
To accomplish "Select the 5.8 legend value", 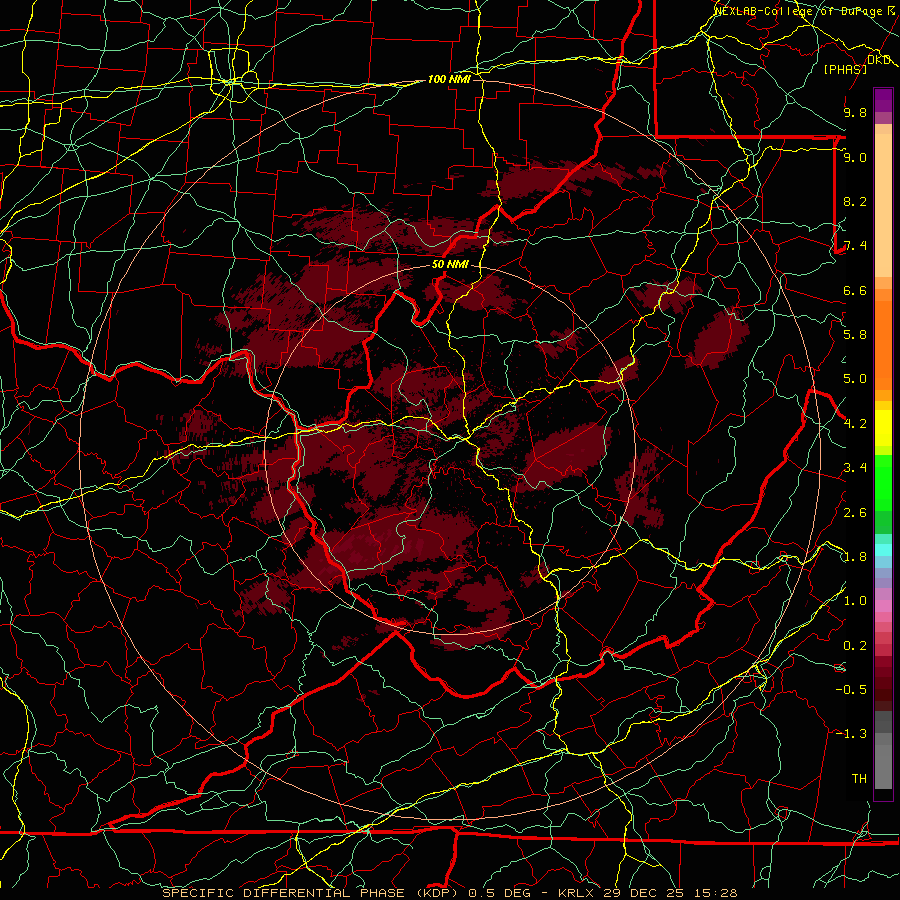I will tap(855, 335).
